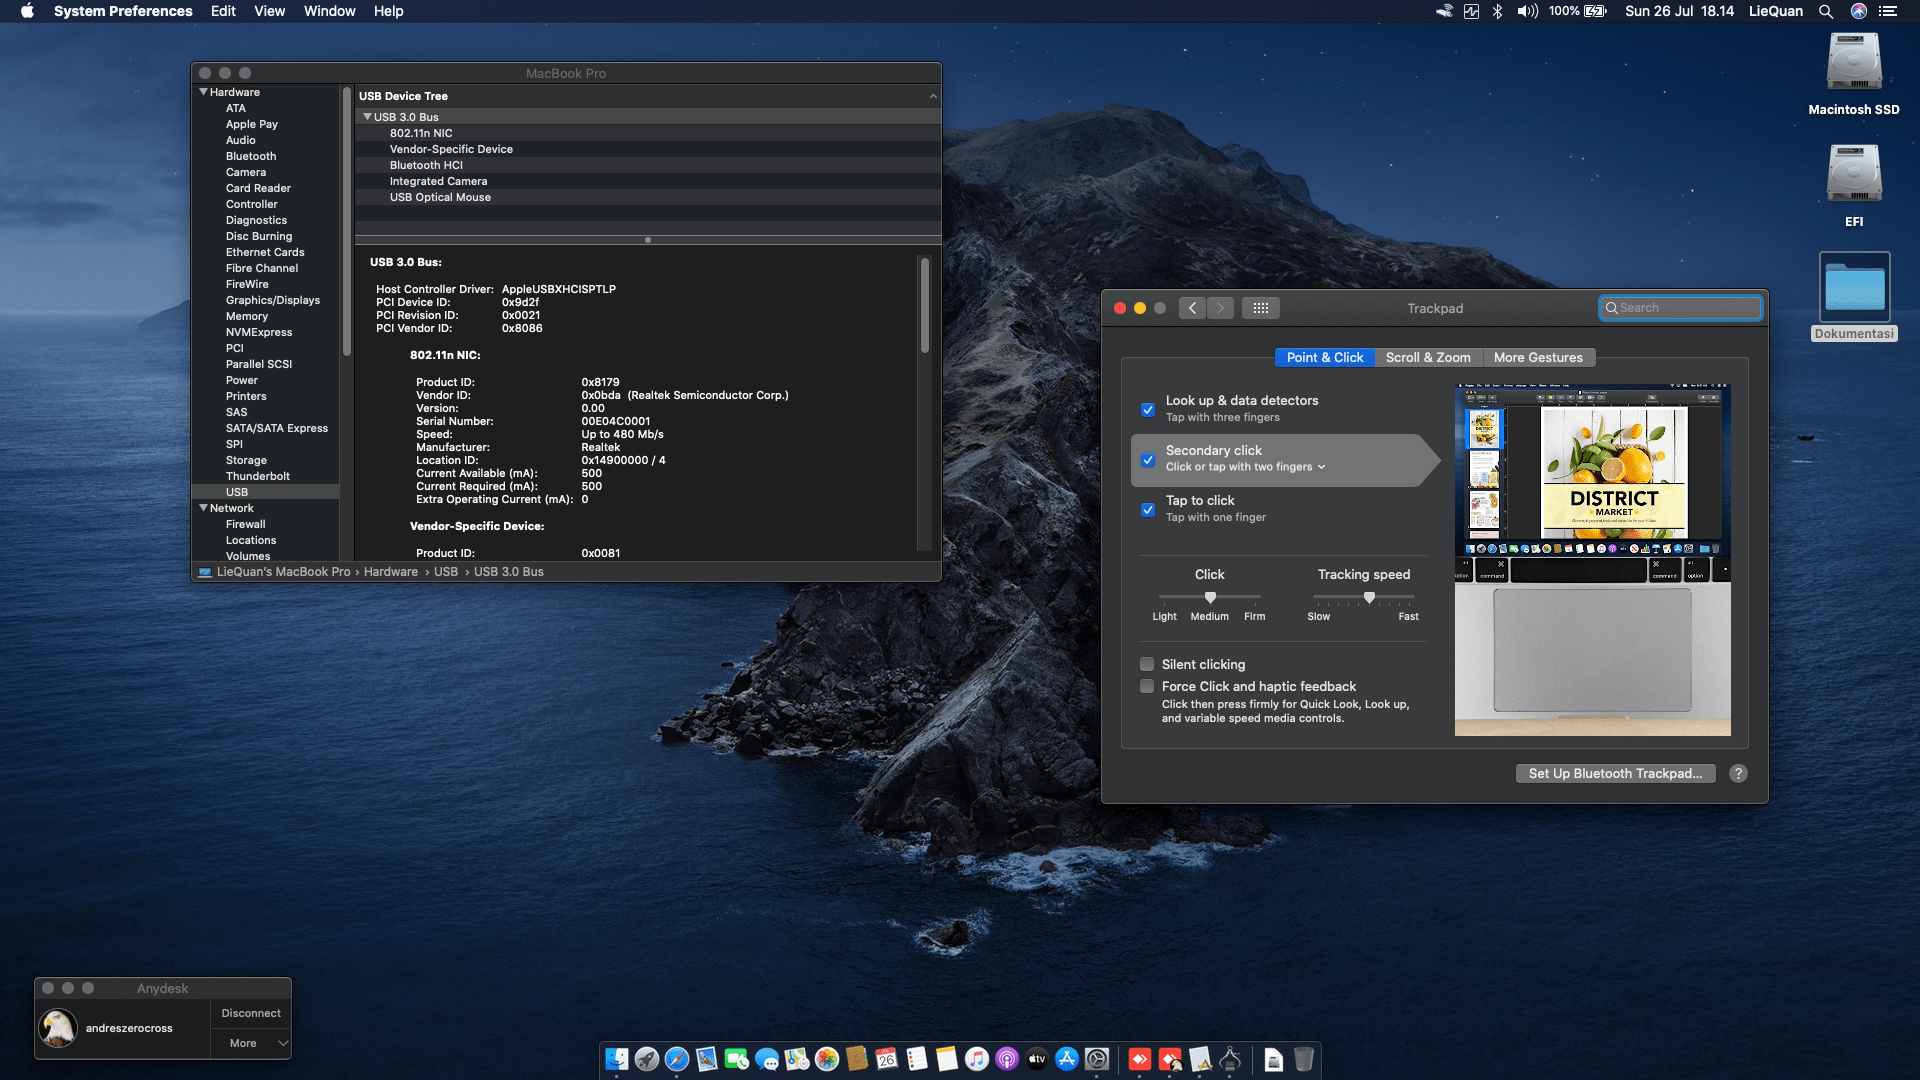Show all preferences grid button
Screen dimensions: 1920x1080
pyautogui.click(x=1261, y=308)
